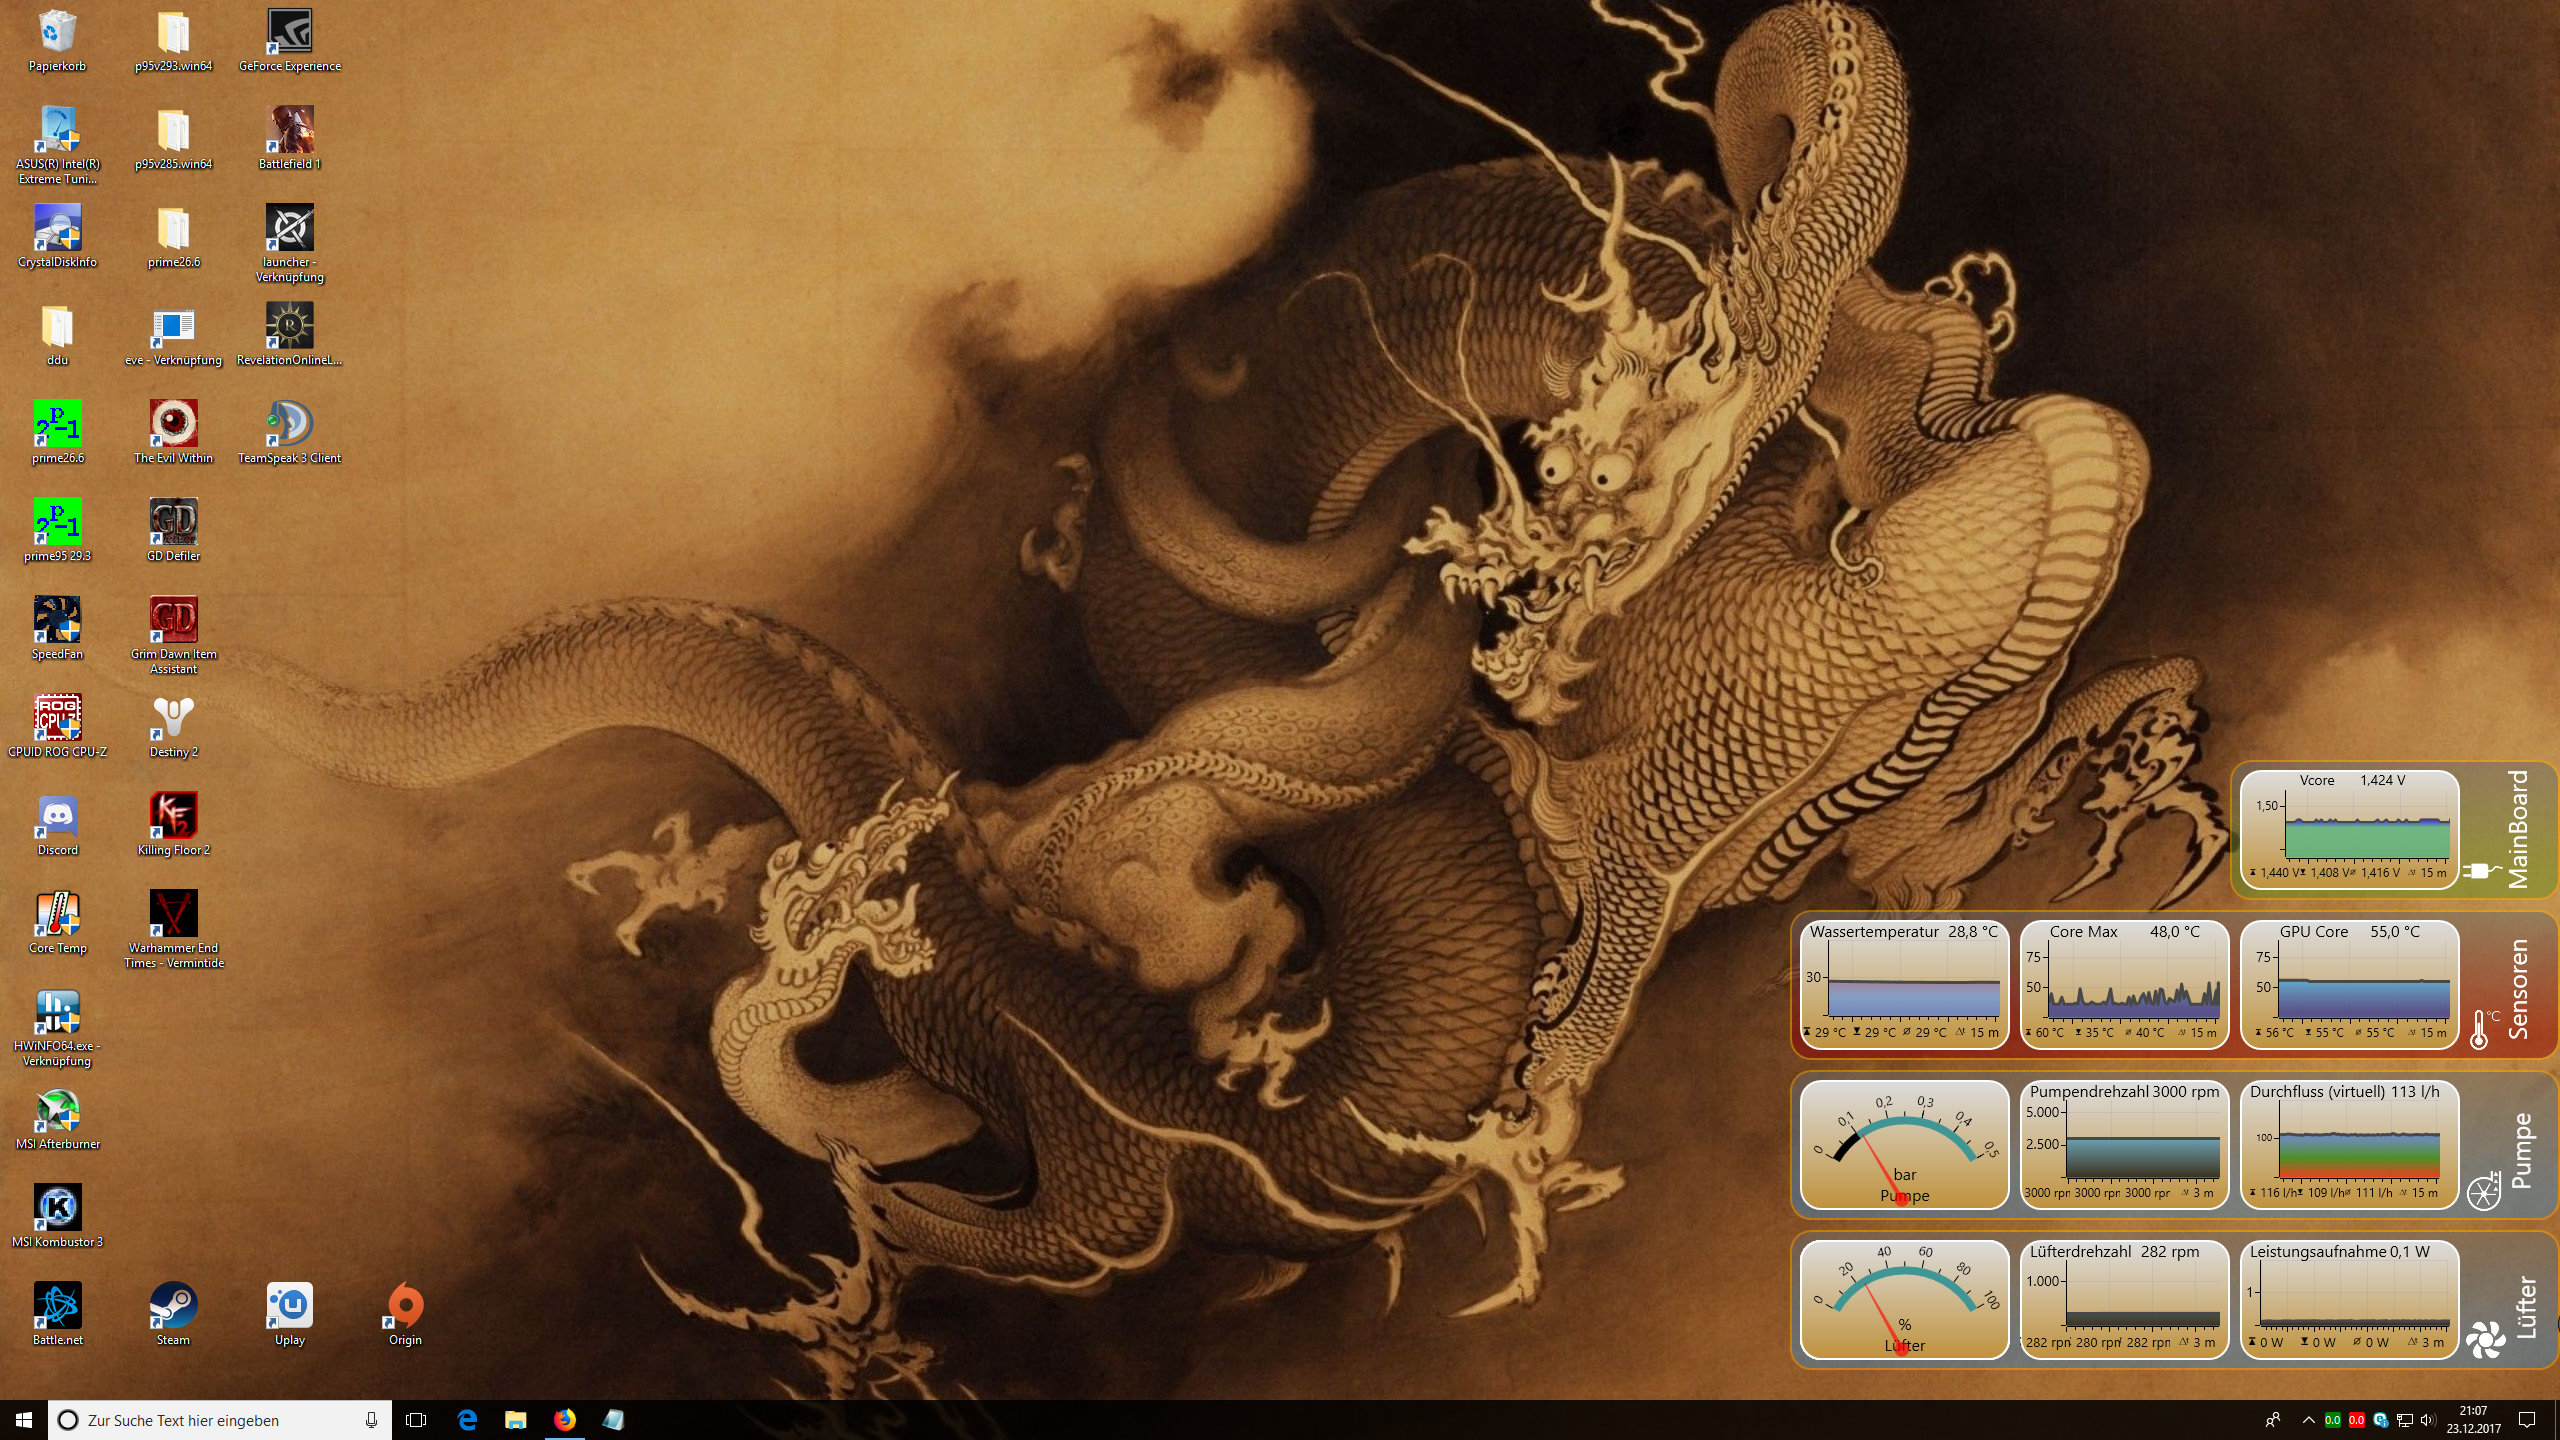Click the bar Pumpe pressure gauge
Screen dimensions: 2560x1440
click(1904, 1145)
